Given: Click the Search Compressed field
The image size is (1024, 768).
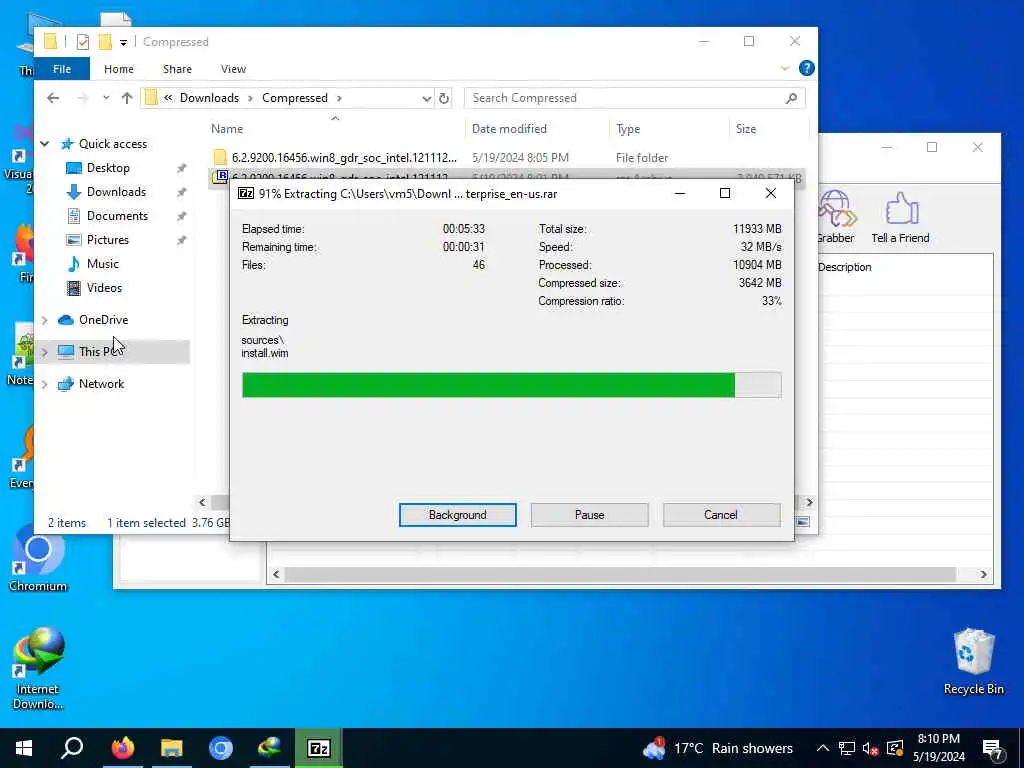Looking at the screenshot, I should pyautogui.click(x=634, y=98).
